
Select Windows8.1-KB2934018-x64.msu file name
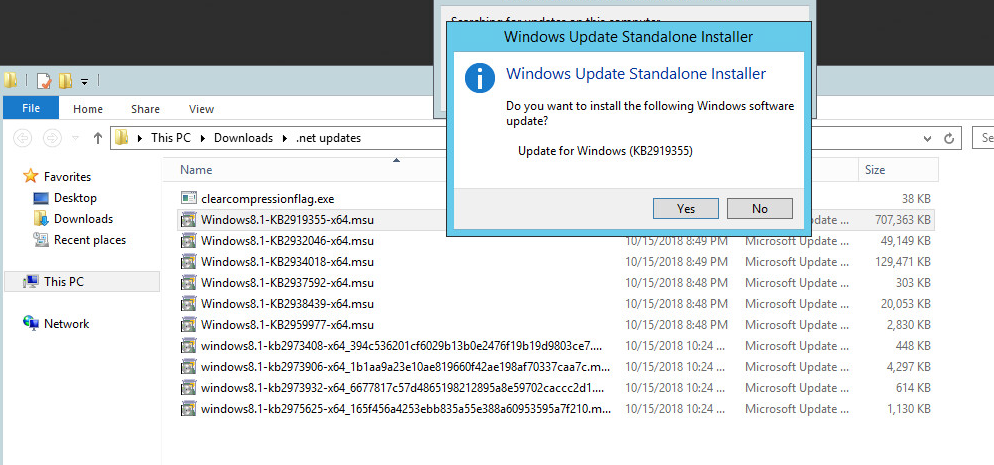287,262
